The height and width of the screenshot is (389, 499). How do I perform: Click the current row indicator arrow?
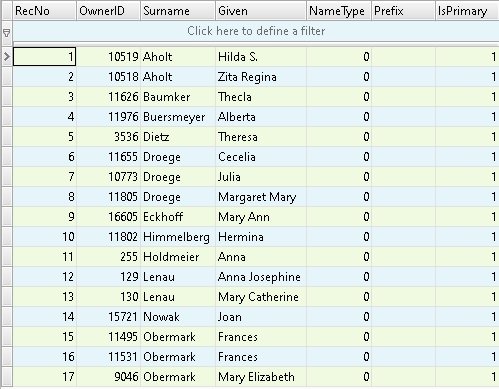(7, 57)
